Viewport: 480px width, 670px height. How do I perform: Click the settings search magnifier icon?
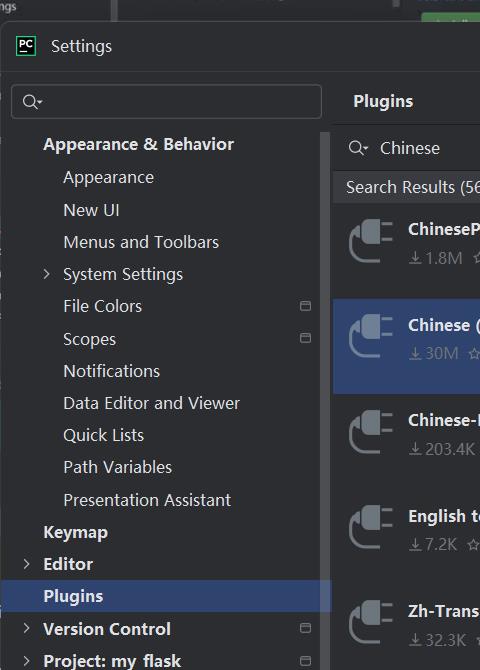[32, 102]
